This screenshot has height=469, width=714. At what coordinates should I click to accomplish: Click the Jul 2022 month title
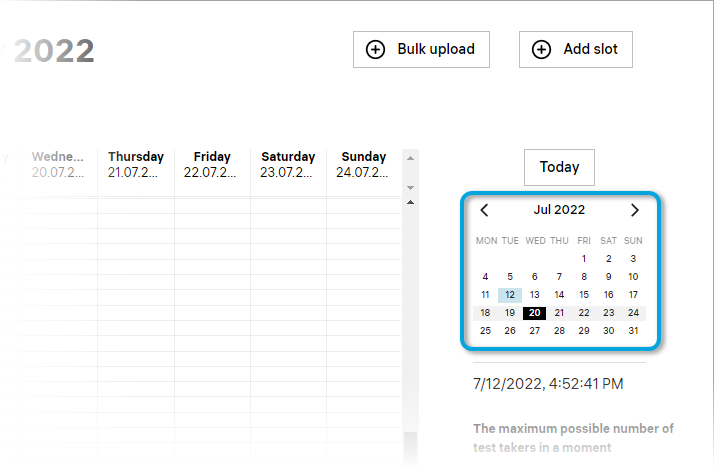pyautogui.click(x=559, y=210)
